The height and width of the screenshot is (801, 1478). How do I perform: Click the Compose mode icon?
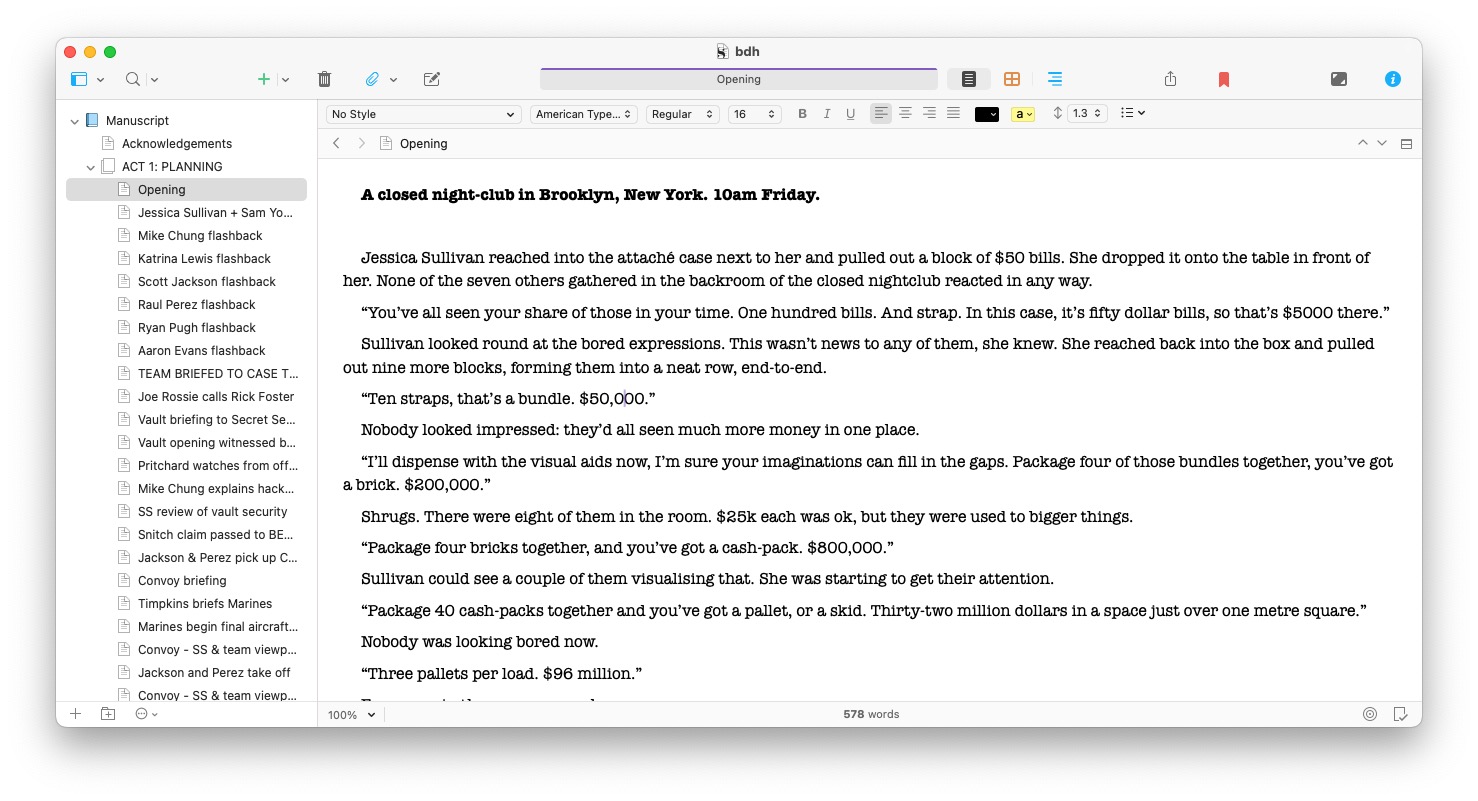(1339, 79)
